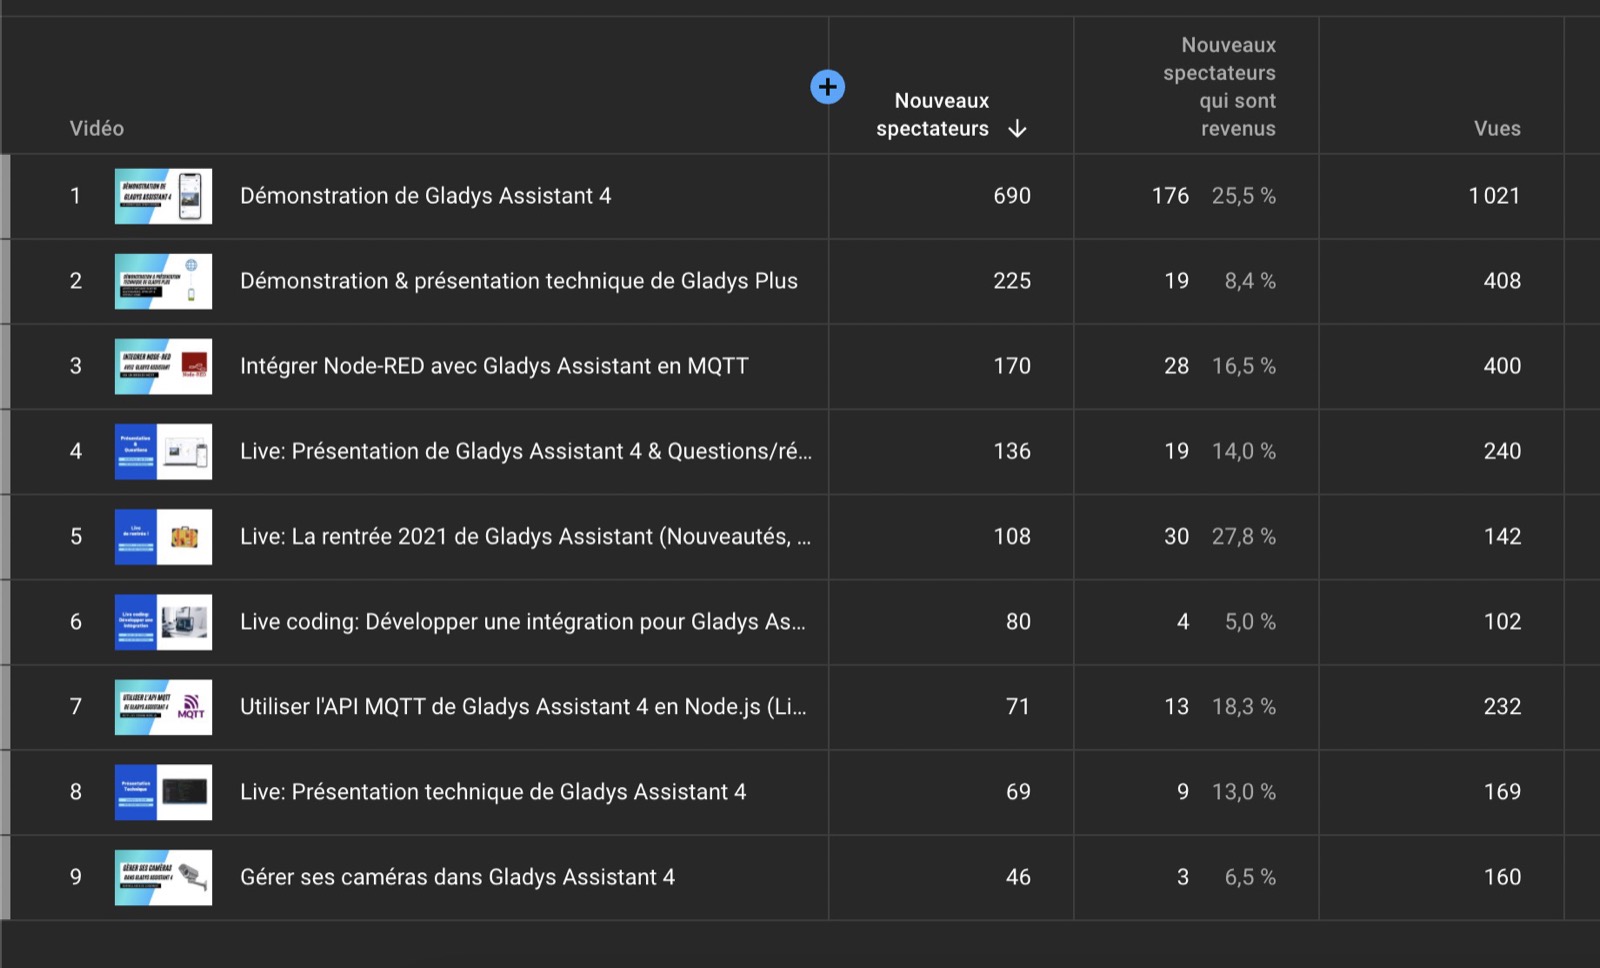Click the camera icon thumbnail for Gérer ses caméras

(x=163, y=877)
